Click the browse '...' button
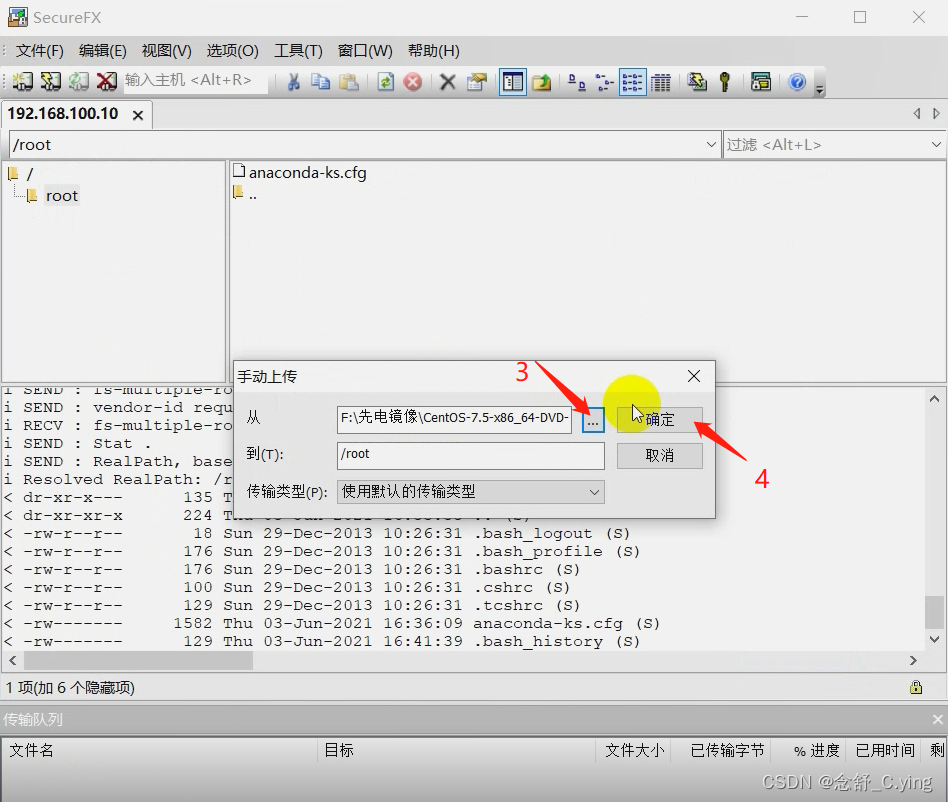The image size is (948, 802). pyautogui.click(x=592, y=419)
